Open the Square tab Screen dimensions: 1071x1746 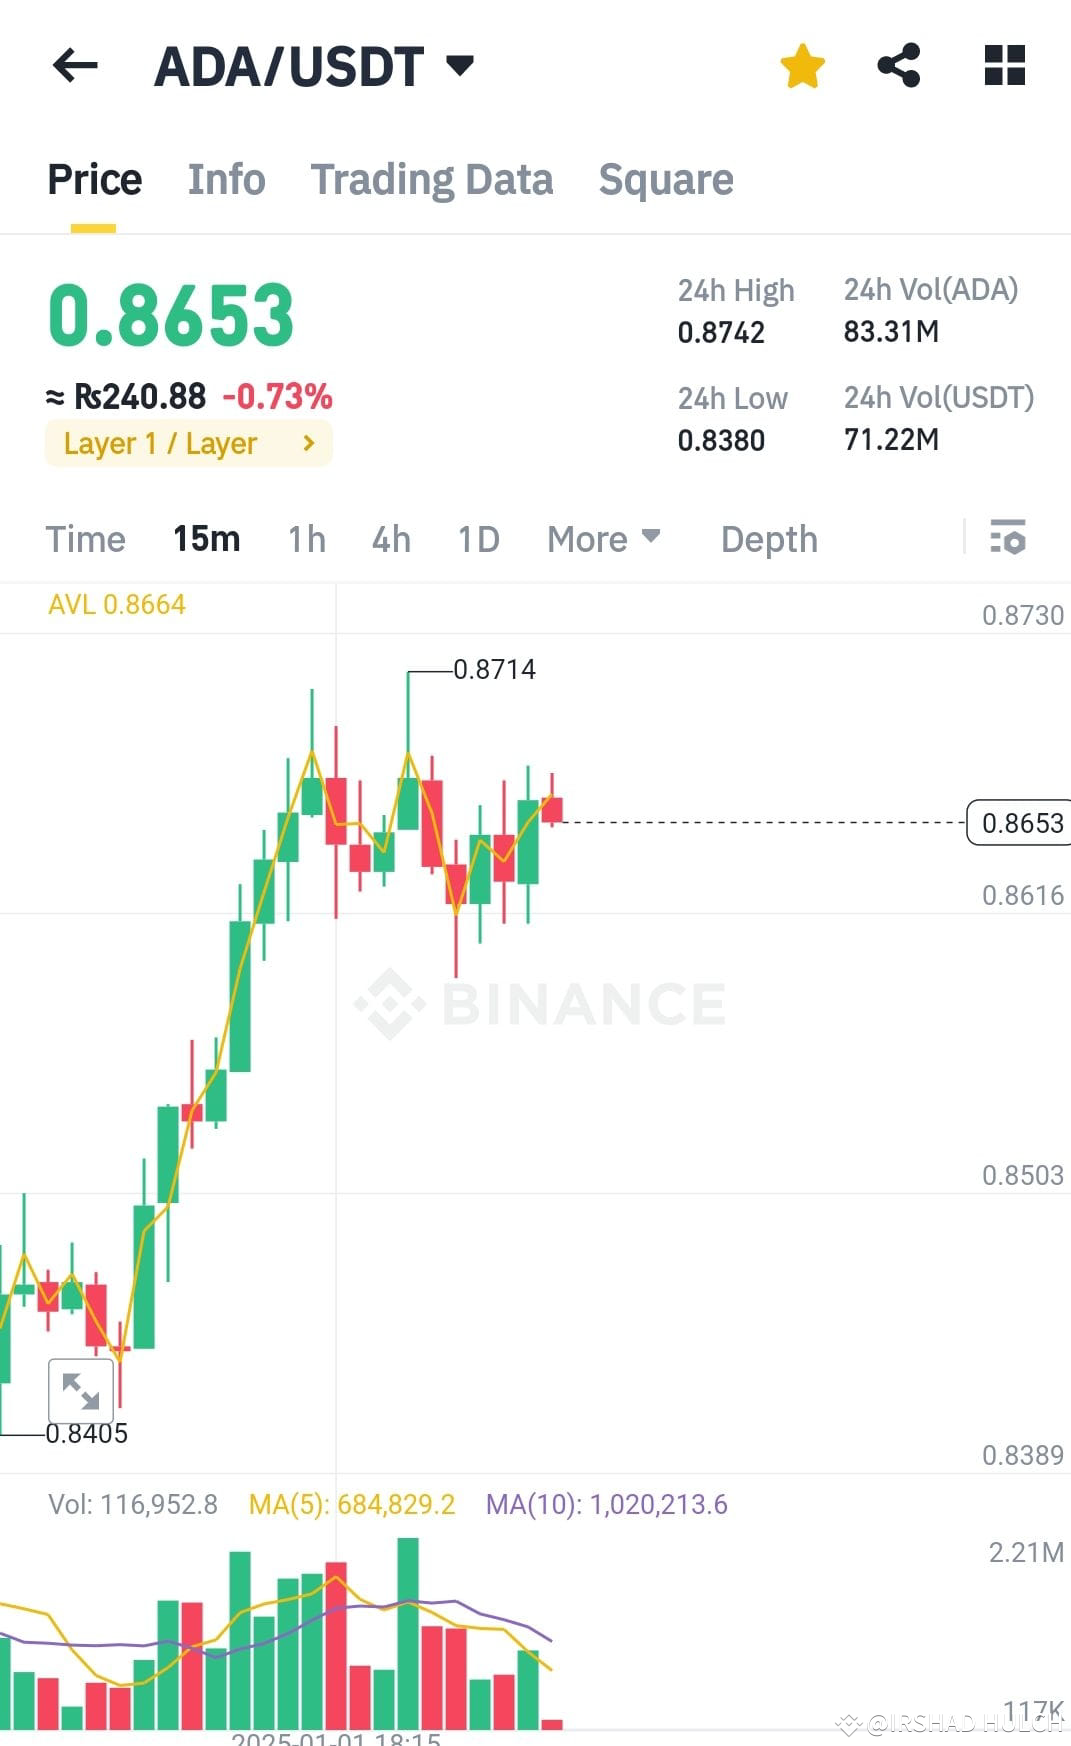(x=666, y=180)
